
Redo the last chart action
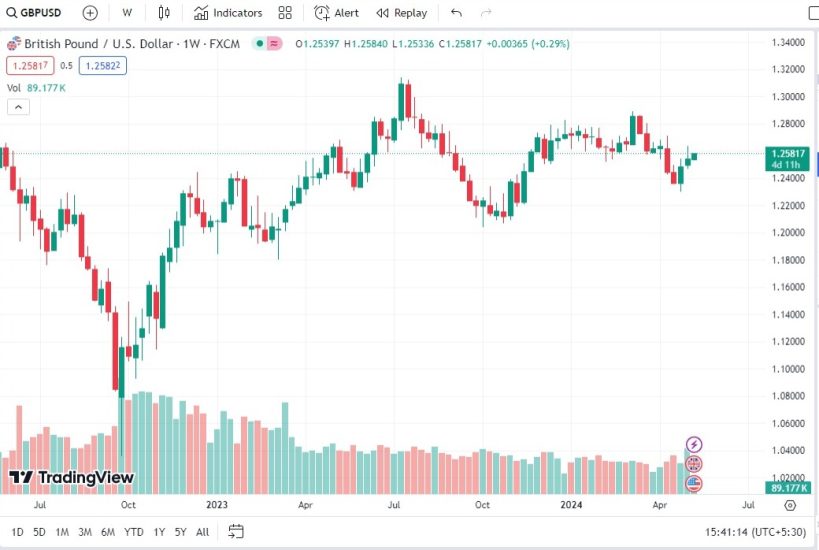tap(486, 13)
